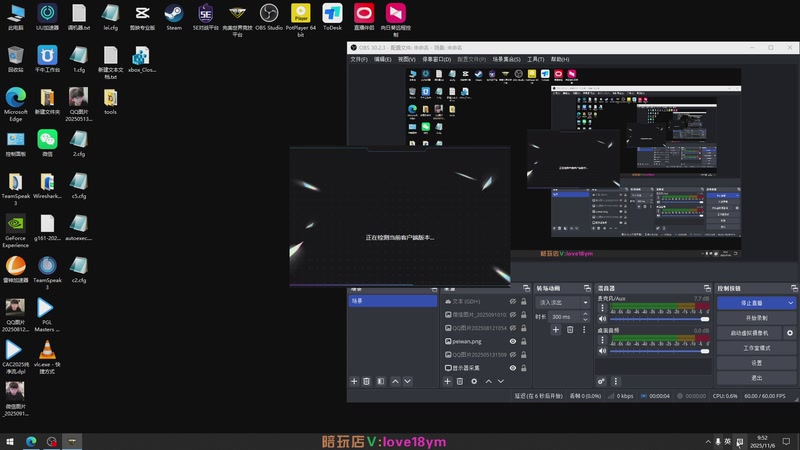The image size is (800, 450).
Task: Open the 帮助(H) menu in OBS
Action: pos(560,59)
